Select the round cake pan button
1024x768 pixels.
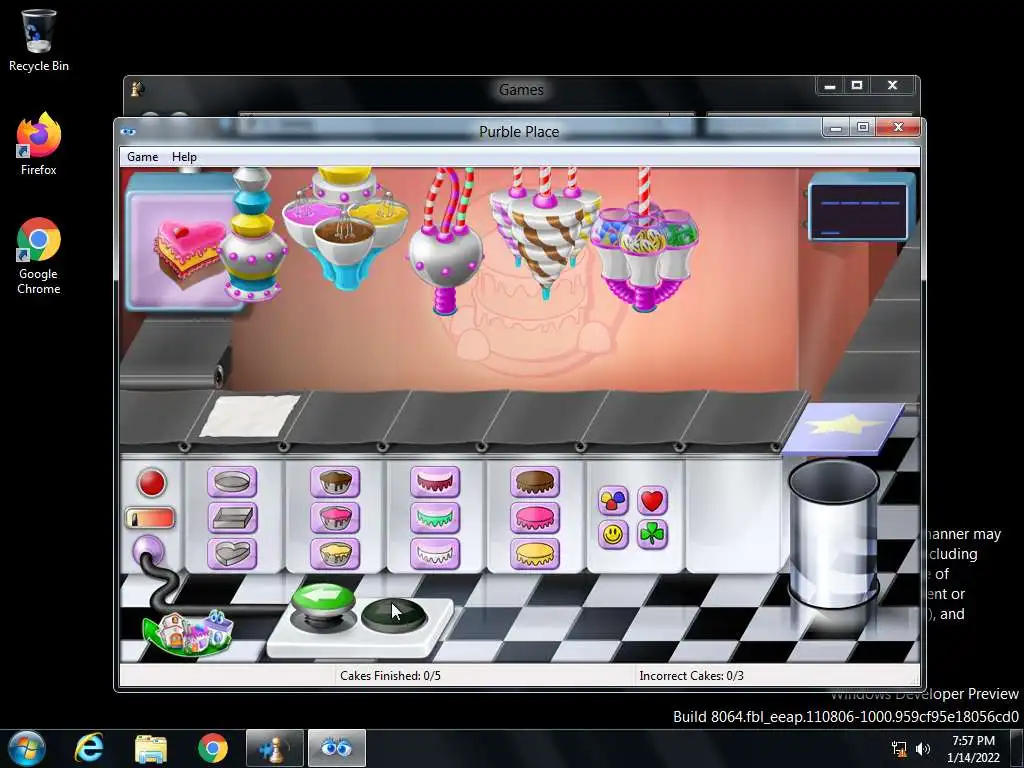(x=232, y=482)
